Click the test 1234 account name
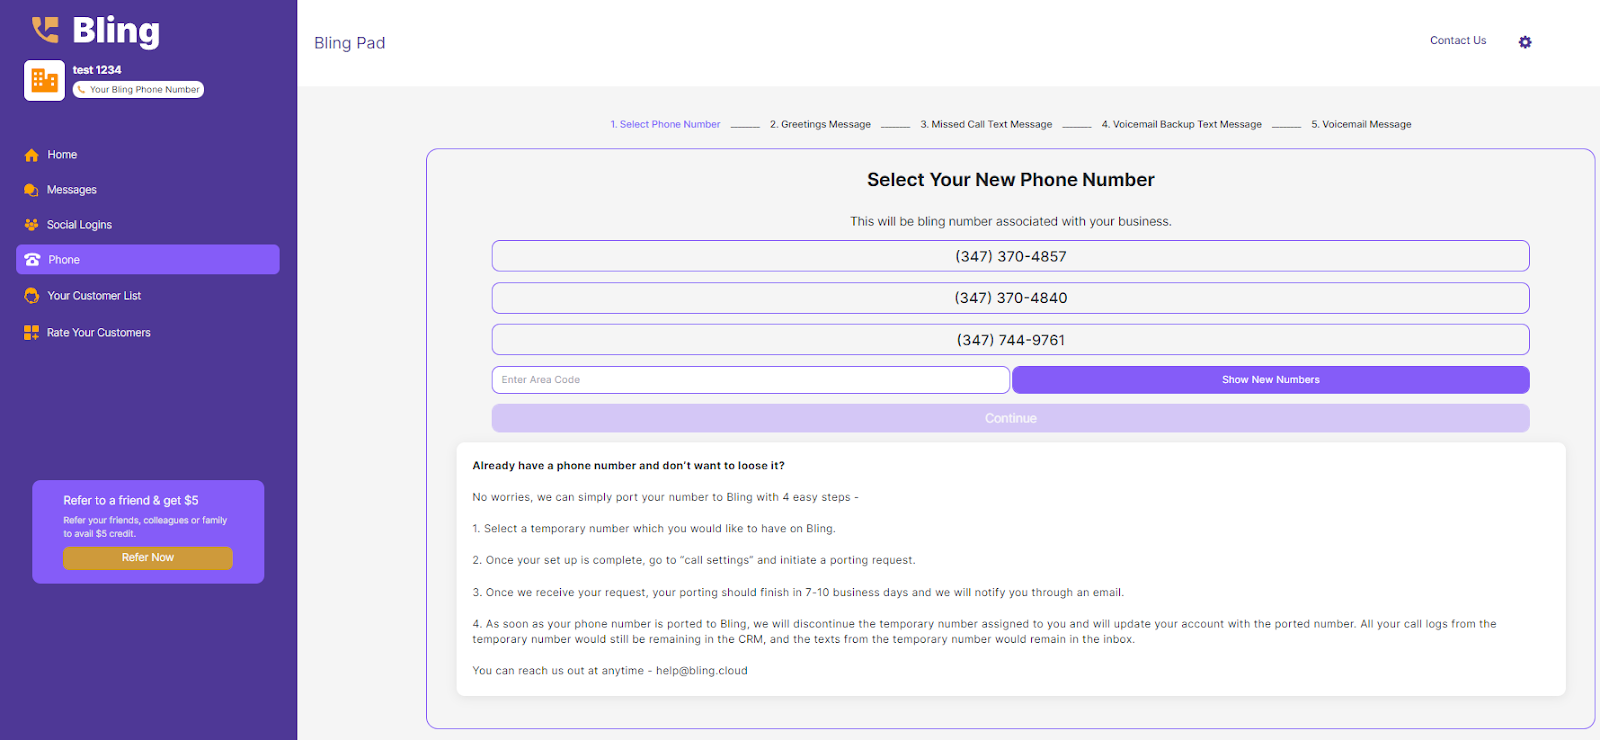Image resolution: width=1600 pixels, height=740 pixels. point(97,70)
